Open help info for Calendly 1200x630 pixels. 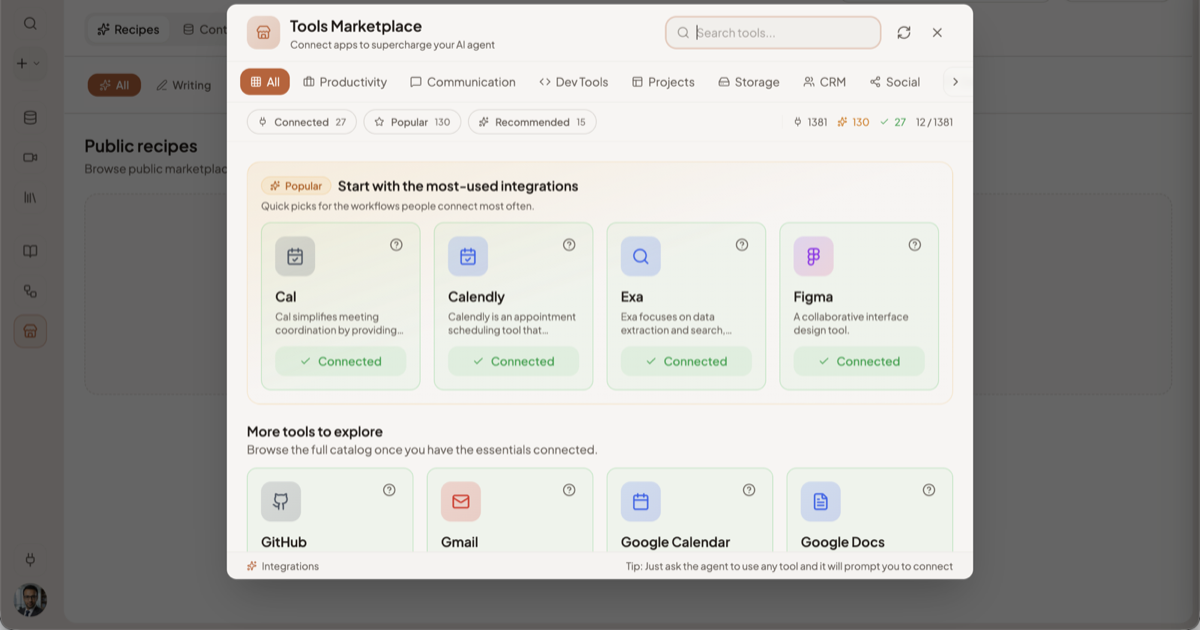(569, 245)
